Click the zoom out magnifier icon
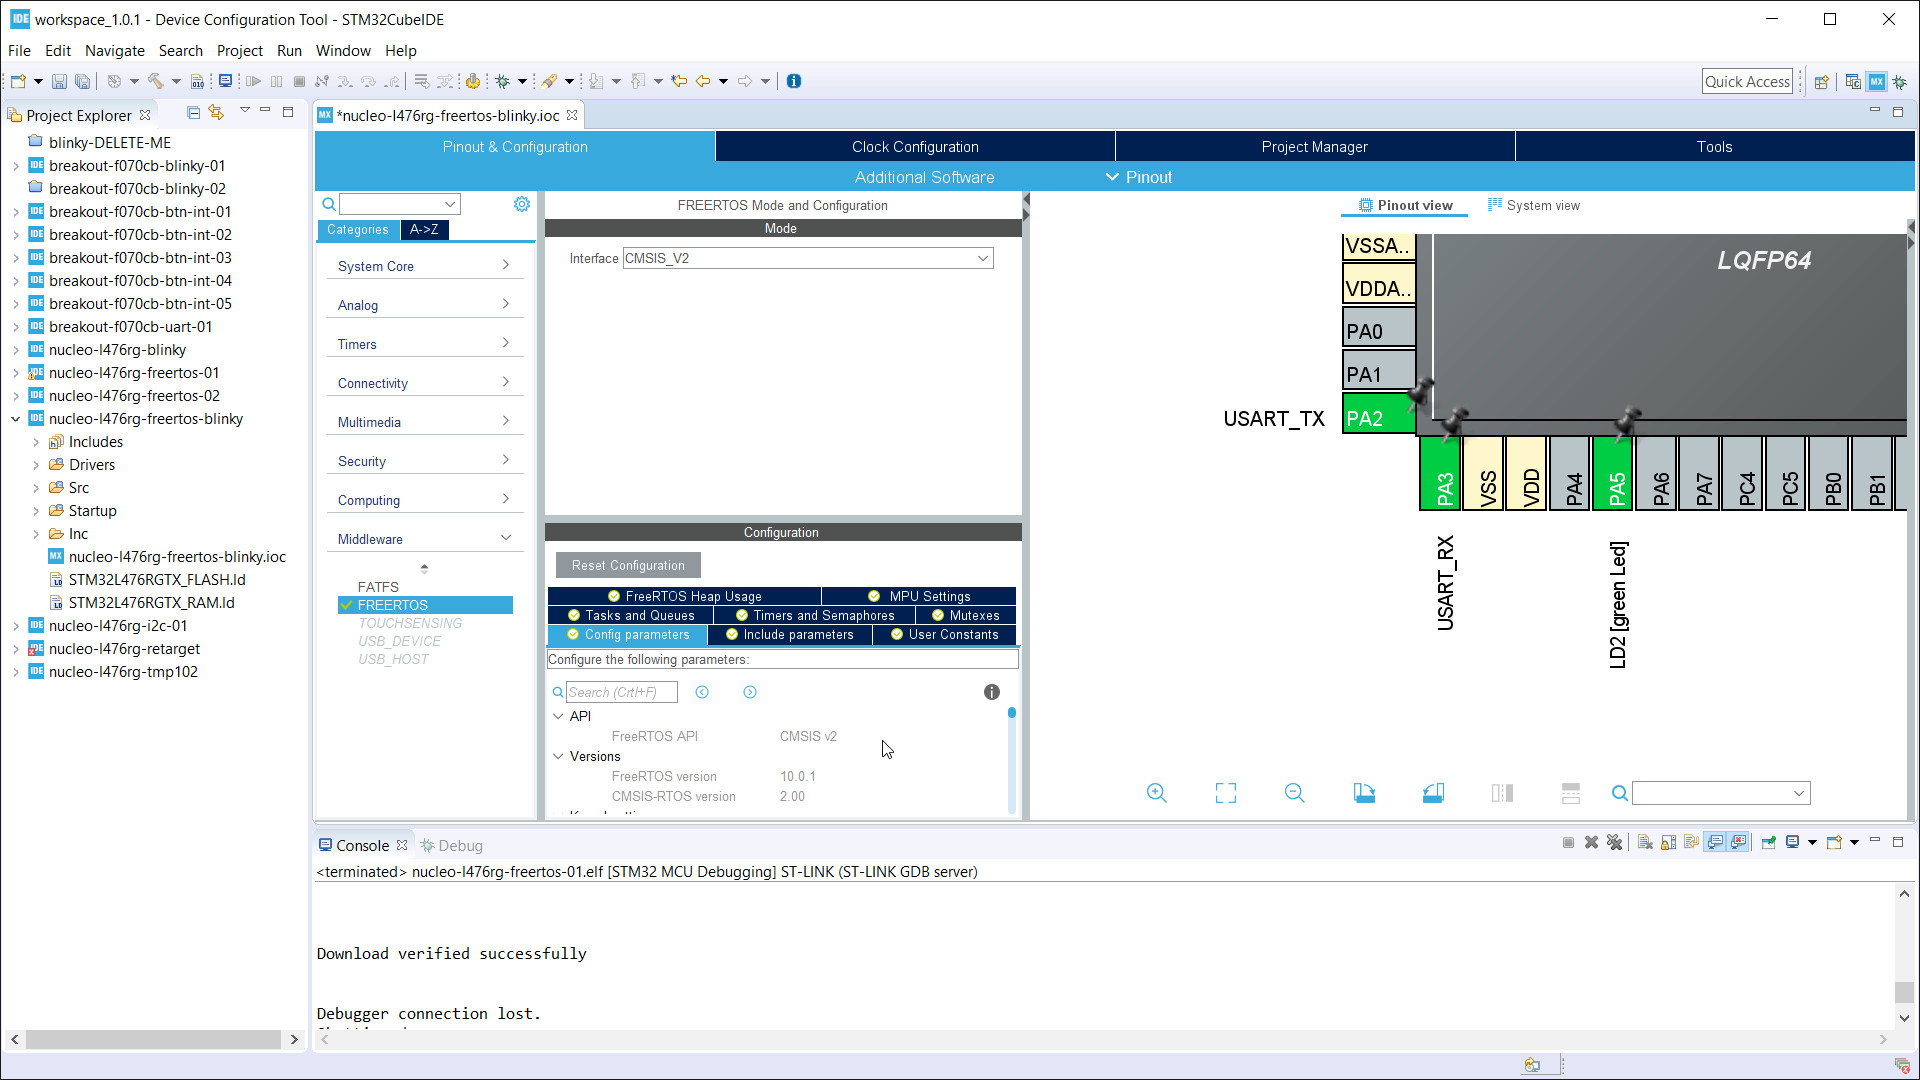1920x1080 pixels. pyautogui.click(x=1294, y=793)
